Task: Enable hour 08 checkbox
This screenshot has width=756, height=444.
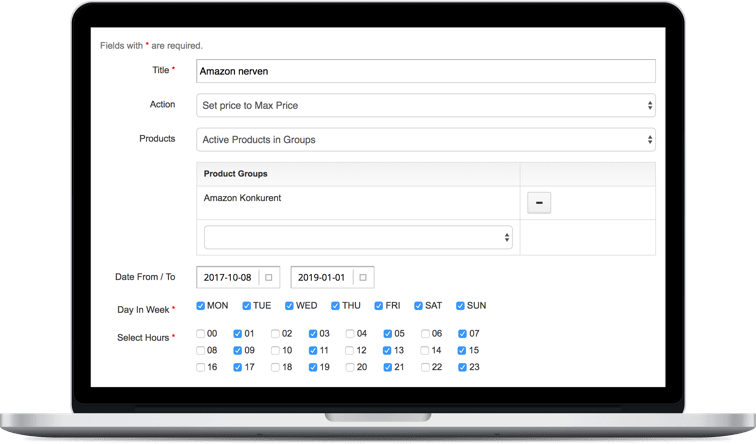Action: click(201, 350)
